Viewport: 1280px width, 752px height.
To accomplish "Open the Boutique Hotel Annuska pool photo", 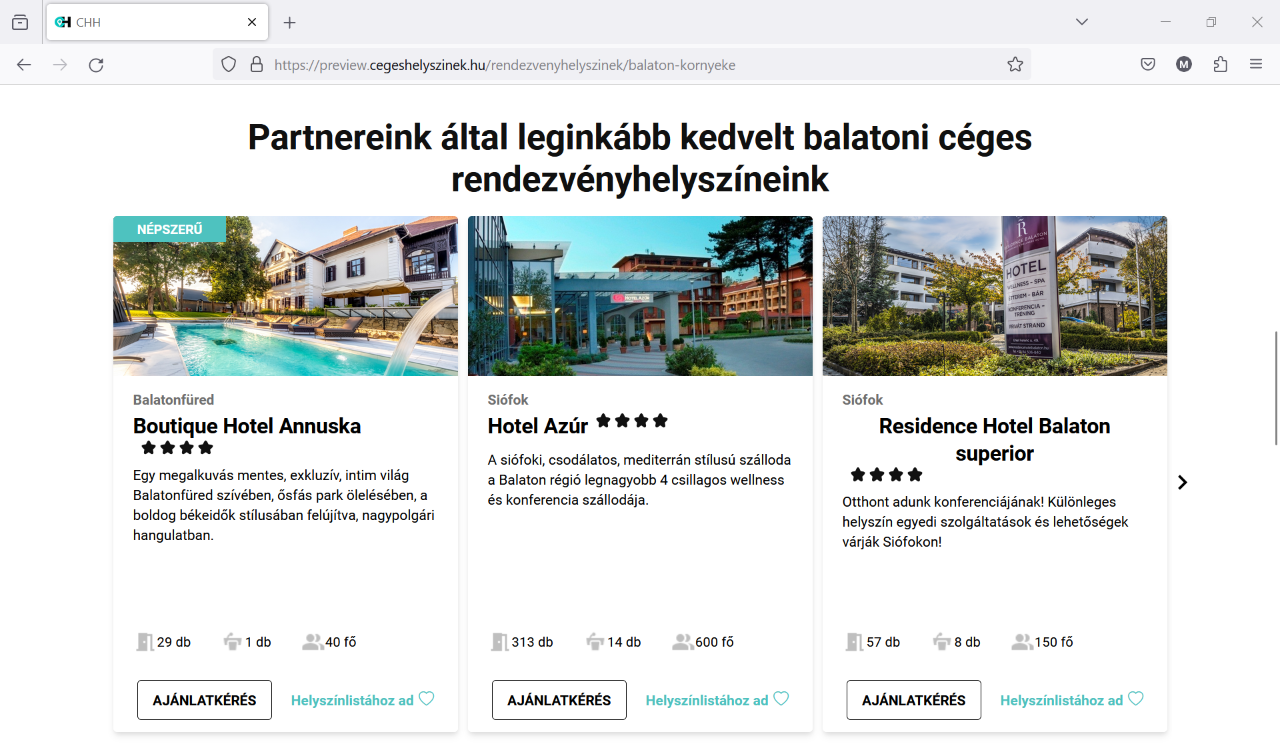I will 285,296.
